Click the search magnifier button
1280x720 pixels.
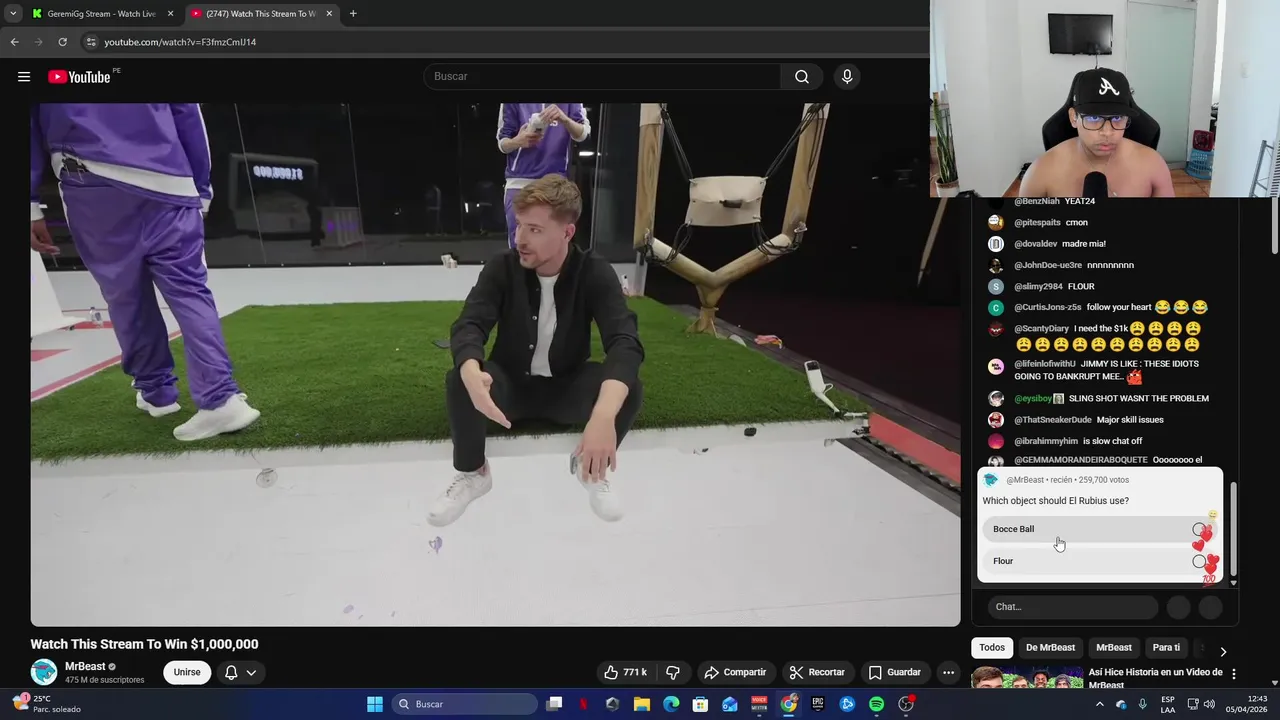[x=802, y=77]
